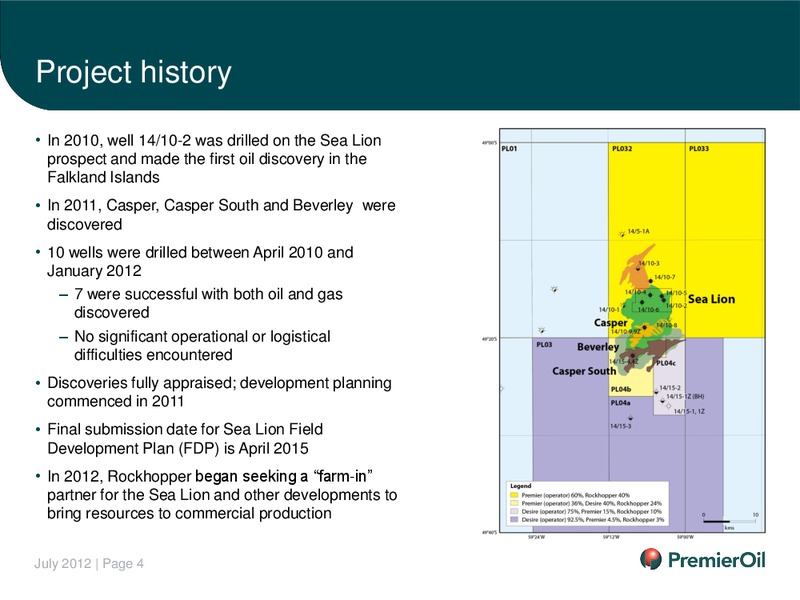Click the "14/10-1" well label

(609, 310)
